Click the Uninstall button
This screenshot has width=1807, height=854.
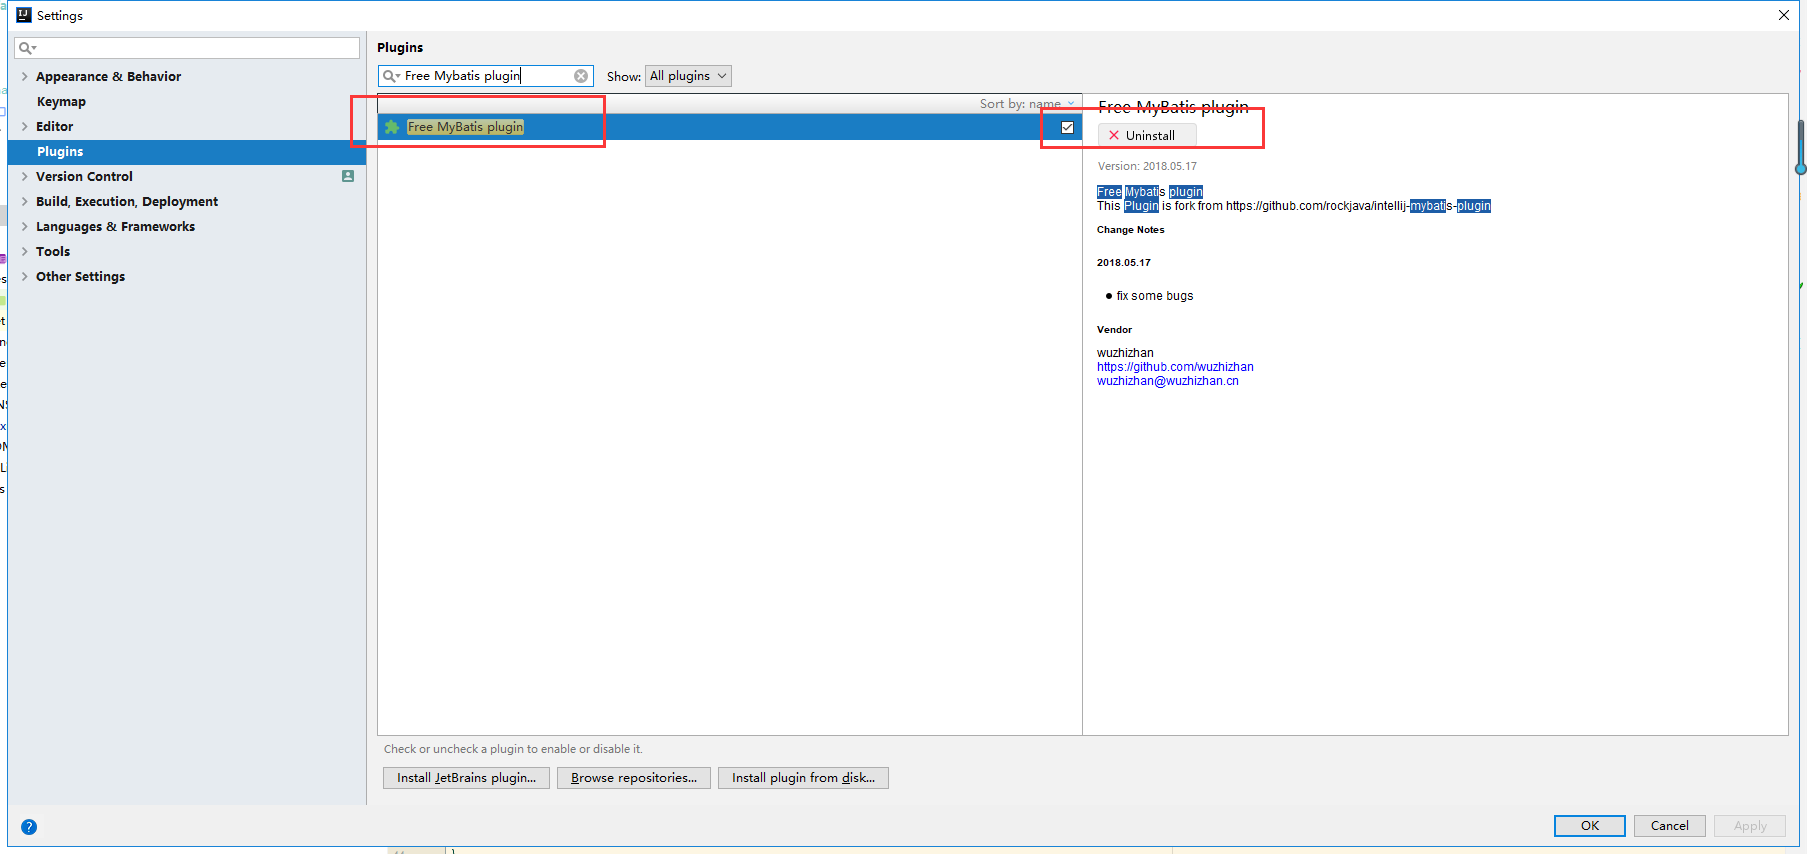coord(1147,135)
